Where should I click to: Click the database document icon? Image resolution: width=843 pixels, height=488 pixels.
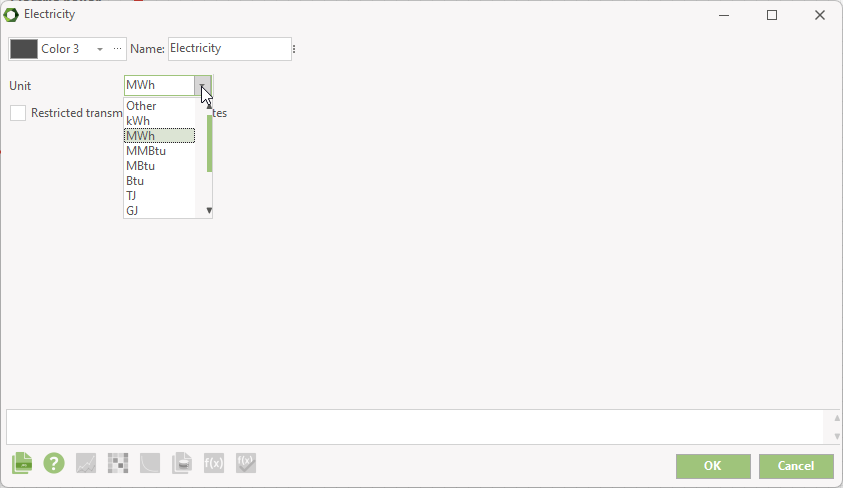point(182,463)
